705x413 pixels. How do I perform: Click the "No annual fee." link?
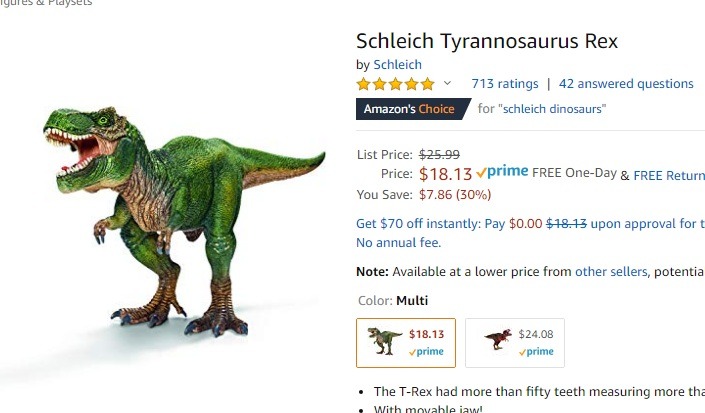pyautogui.click(x=399, y=243)
